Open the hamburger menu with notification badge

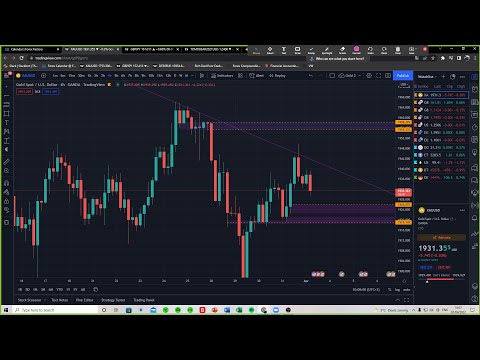[x=6, y=76]
